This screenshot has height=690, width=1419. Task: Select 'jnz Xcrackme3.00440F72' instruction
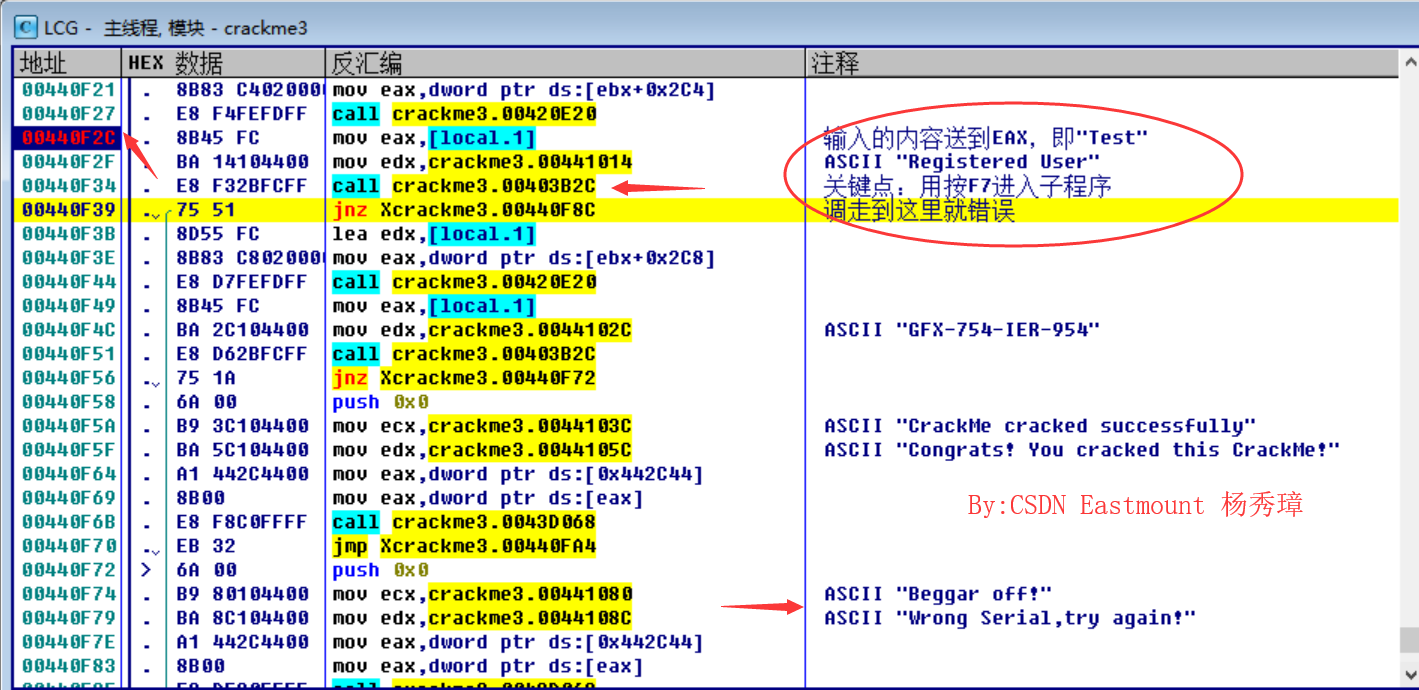[x=464, y=378]
